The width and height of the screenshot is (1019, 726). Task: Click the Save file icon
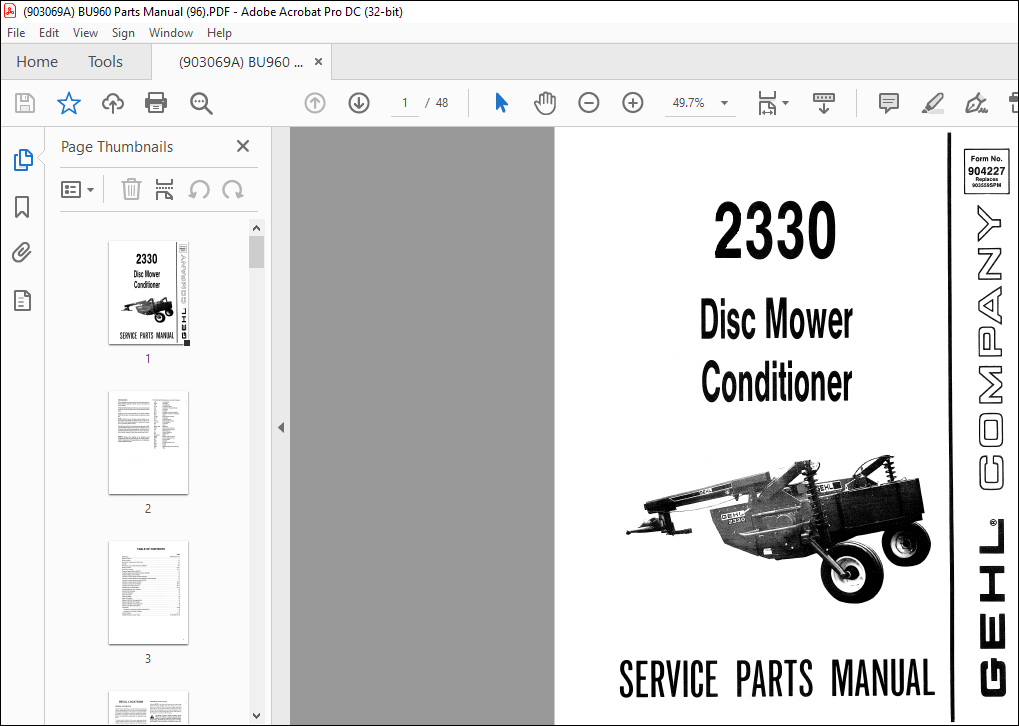25,103
